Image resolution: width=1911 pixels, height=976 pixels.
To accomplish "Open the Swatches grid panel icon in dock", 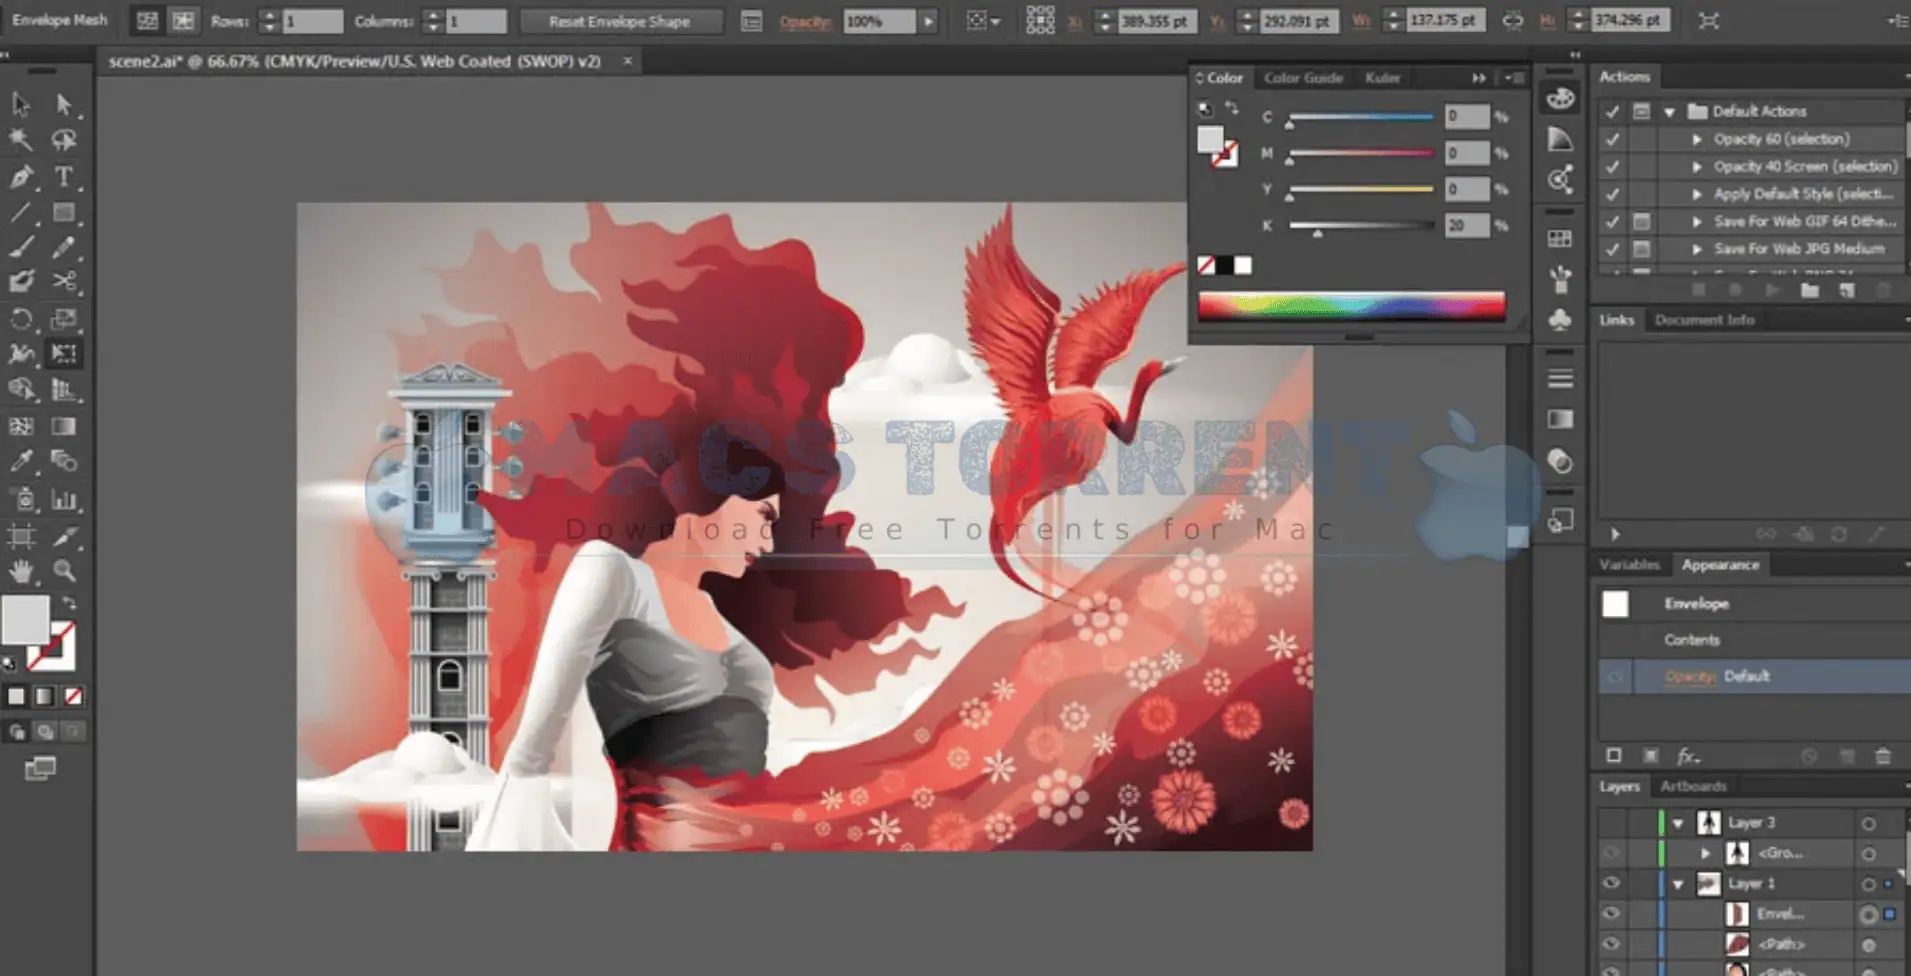I will point(1560,239).
